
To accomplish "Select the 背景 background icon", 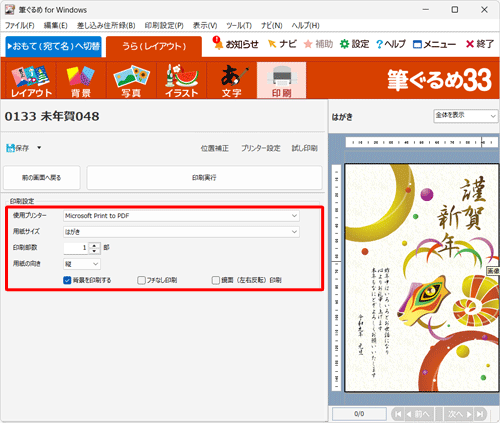I will tap(81, 80).
